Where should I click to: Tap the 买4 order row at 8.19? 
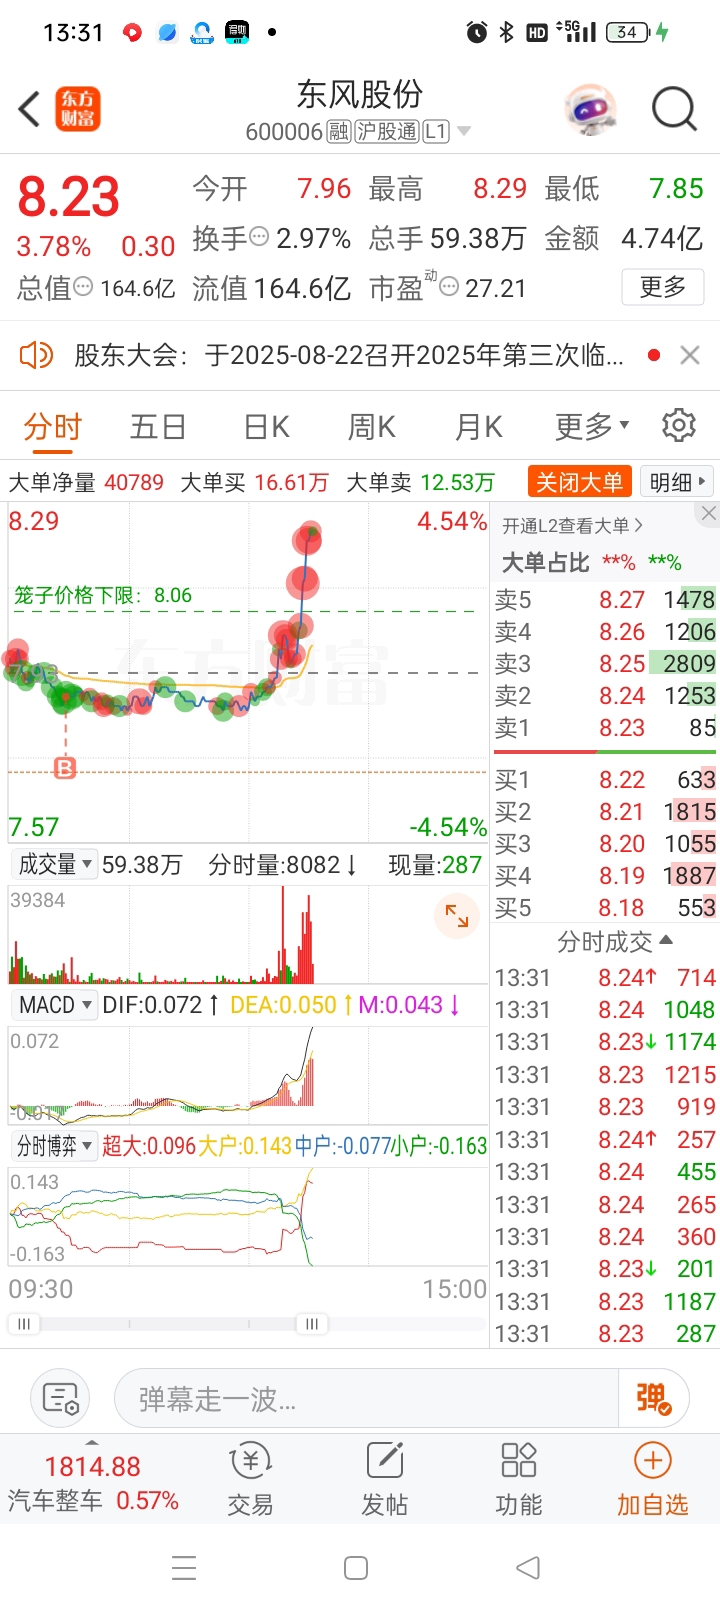[605, 875]
